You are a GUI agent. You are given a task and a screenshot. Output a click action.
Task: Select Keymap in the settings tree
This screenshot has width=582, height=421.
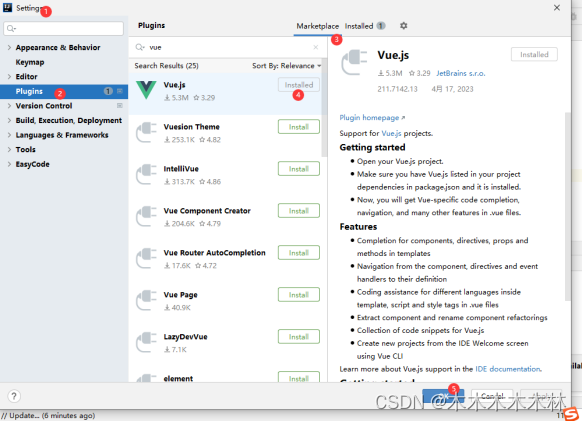(30, 62)
